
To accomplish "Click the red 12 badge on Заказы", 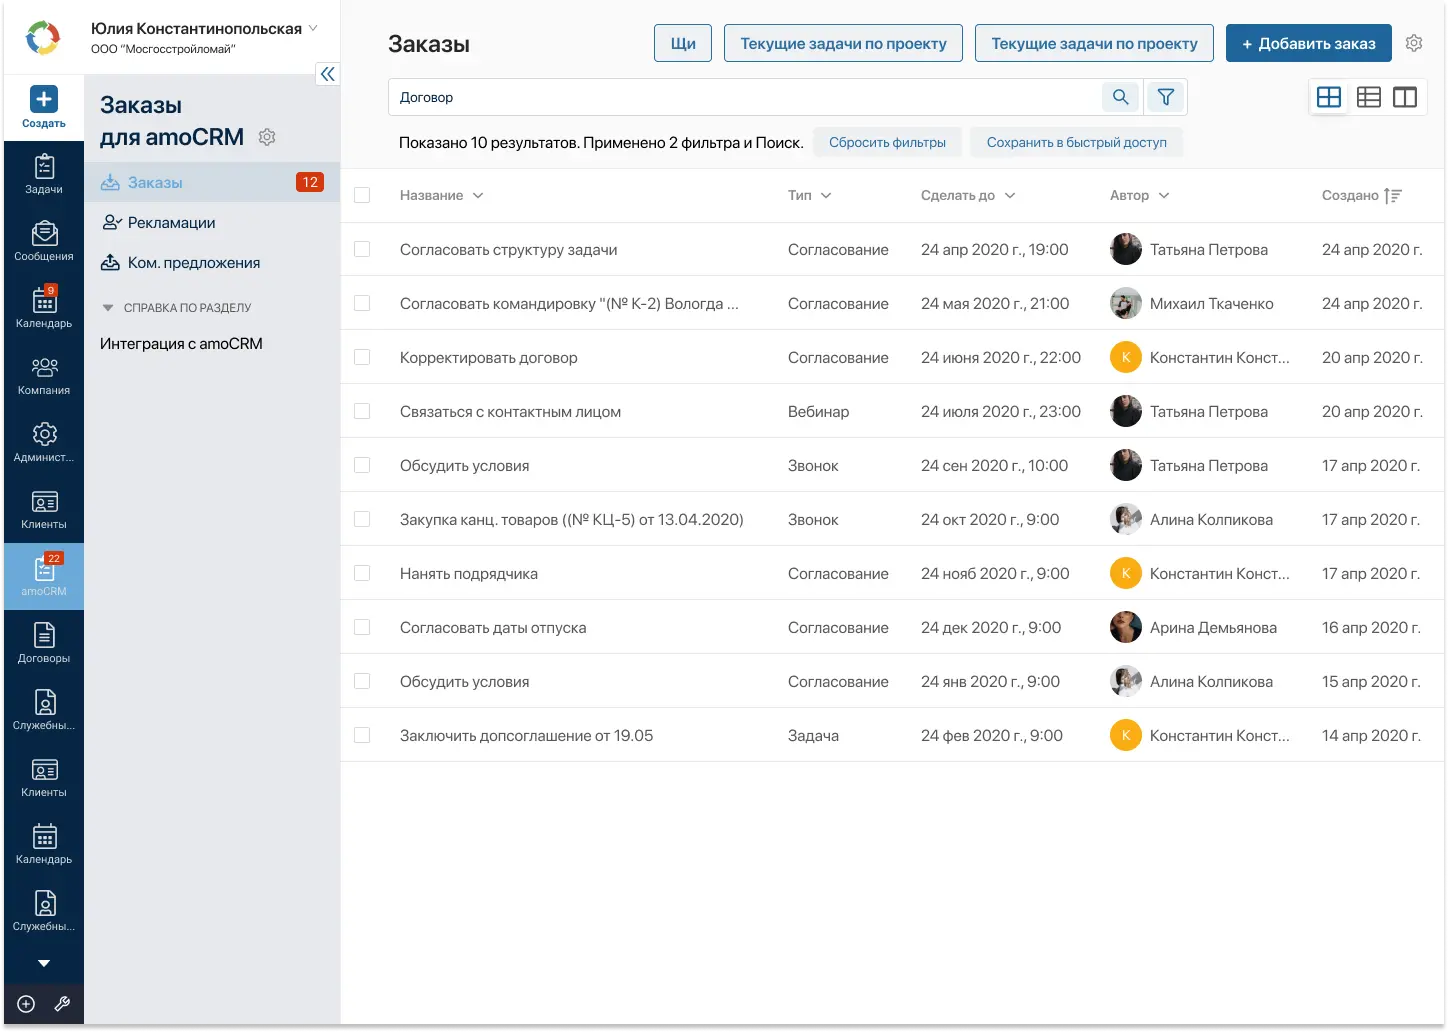I will click(310, 182).
